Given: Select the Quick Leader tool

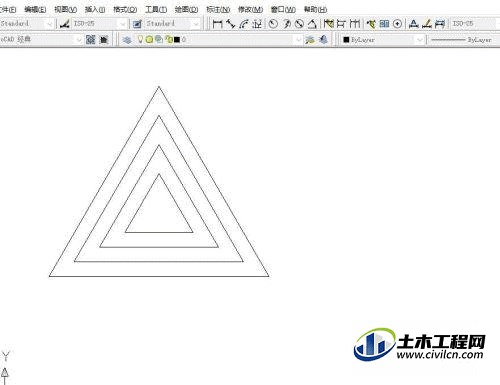Looking at the screenshot, I should tap(371, 24).
